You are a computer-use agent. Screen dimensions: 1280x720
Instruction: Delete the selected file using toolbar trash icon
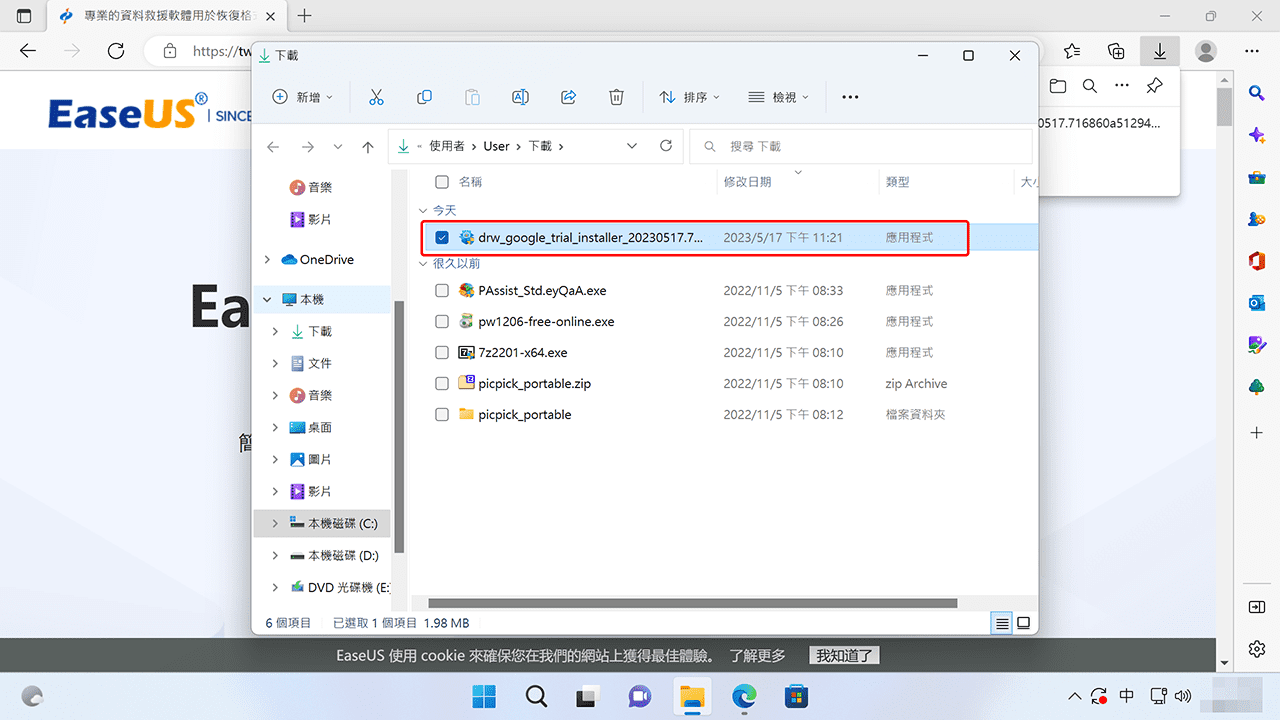(616, 96)
